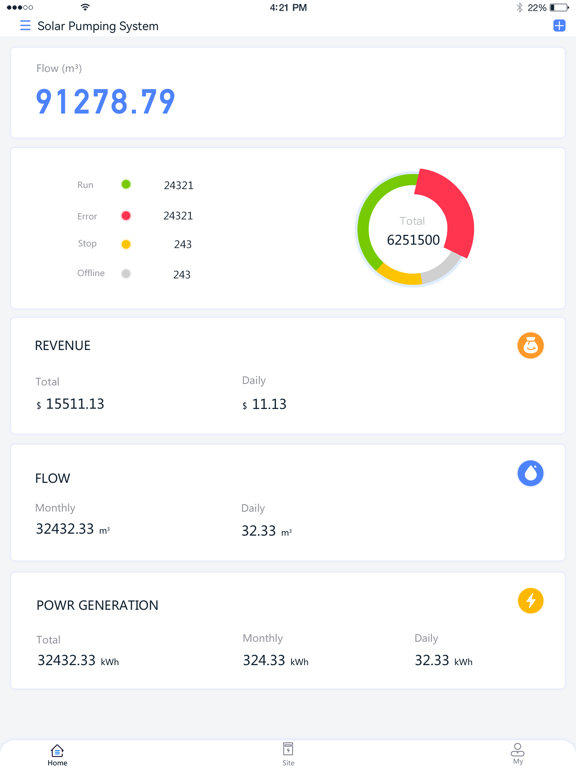
Task: Go to the Home tab
Action: [57, 755]
